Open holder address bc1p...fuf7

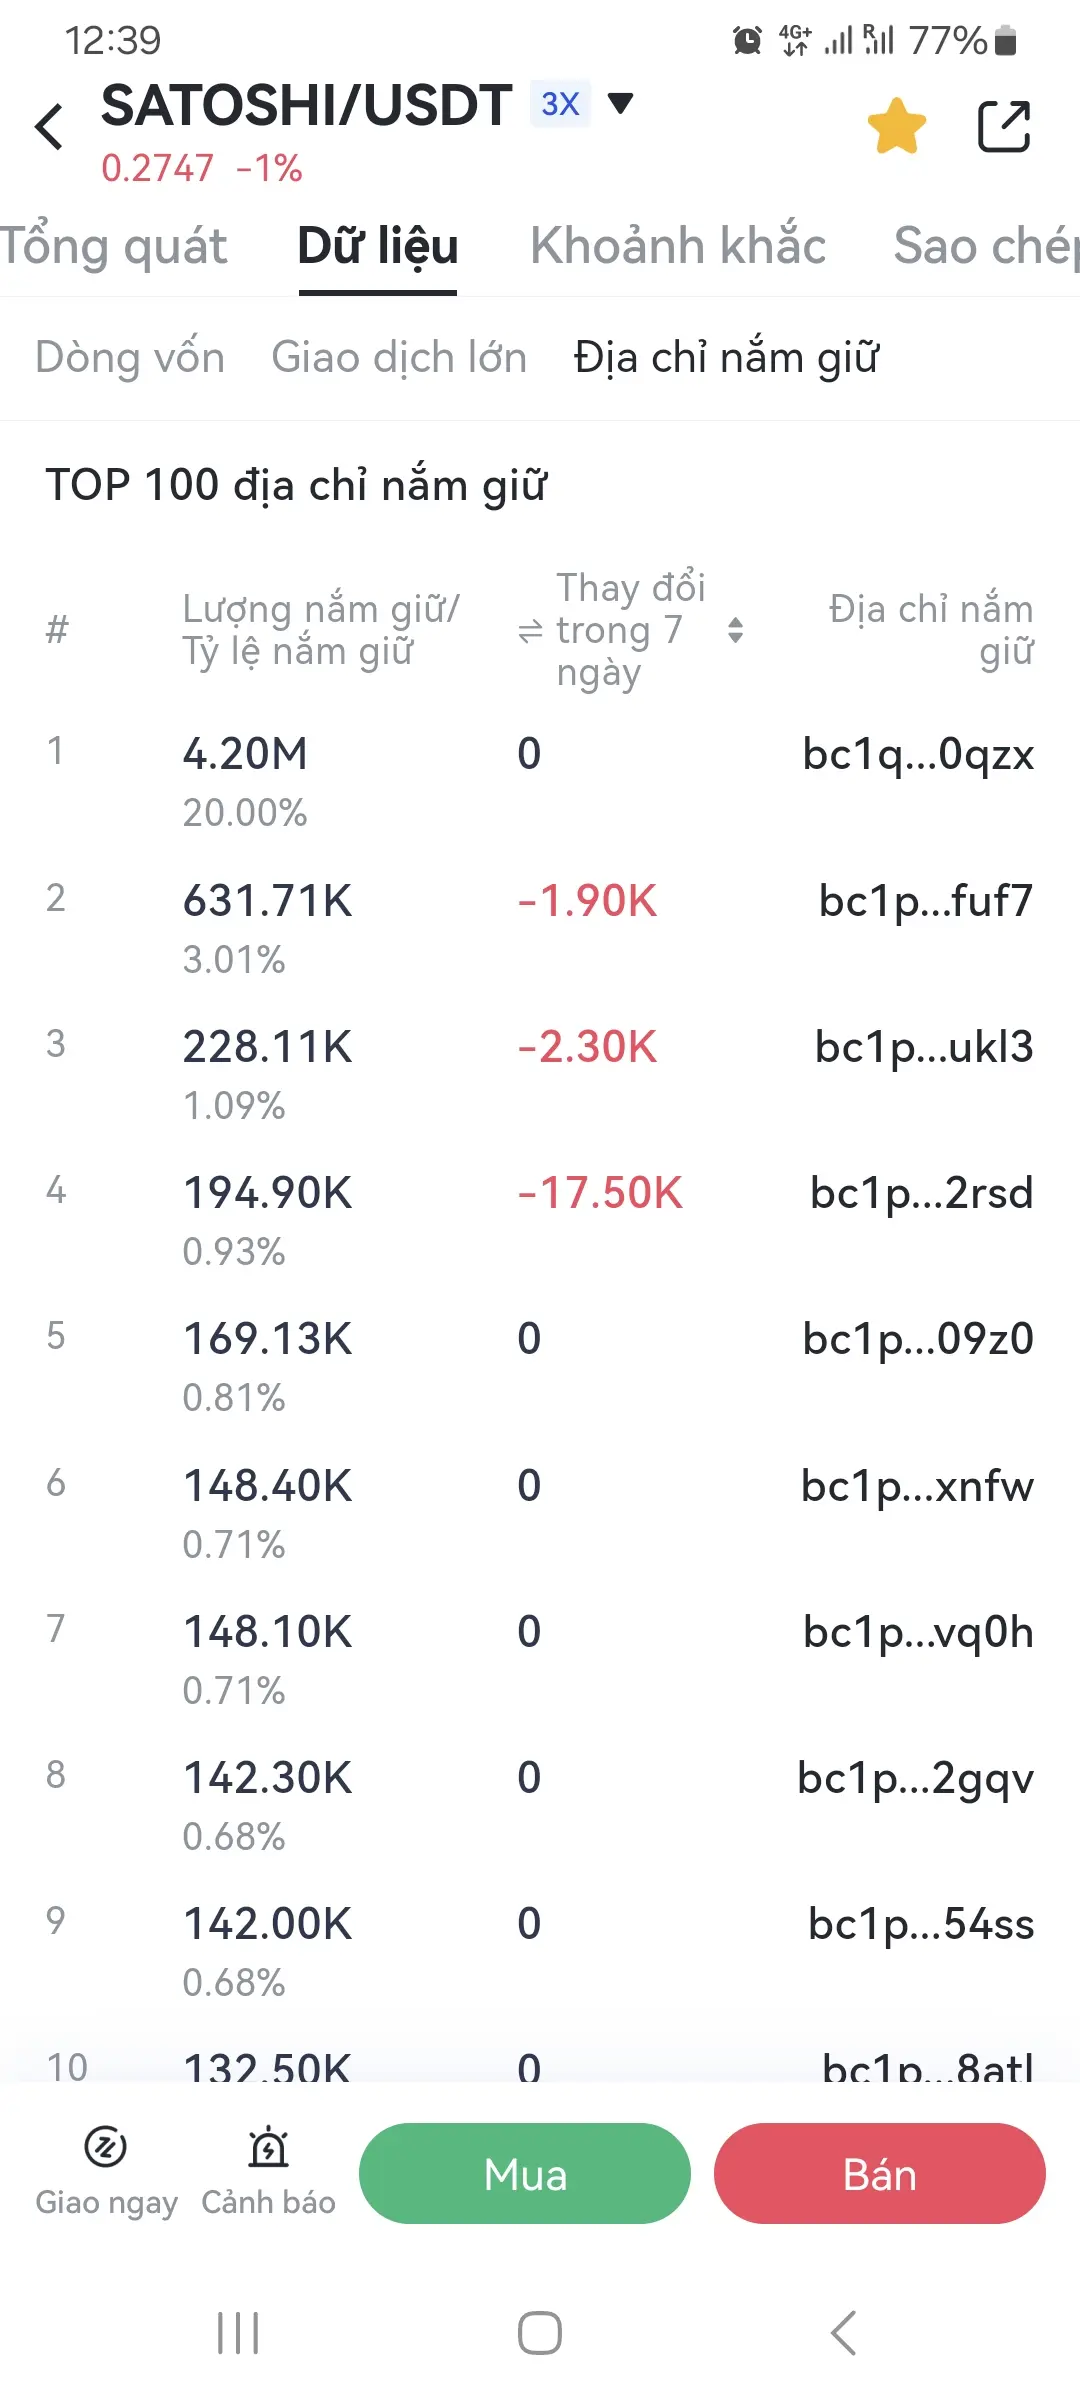(925, 901)
